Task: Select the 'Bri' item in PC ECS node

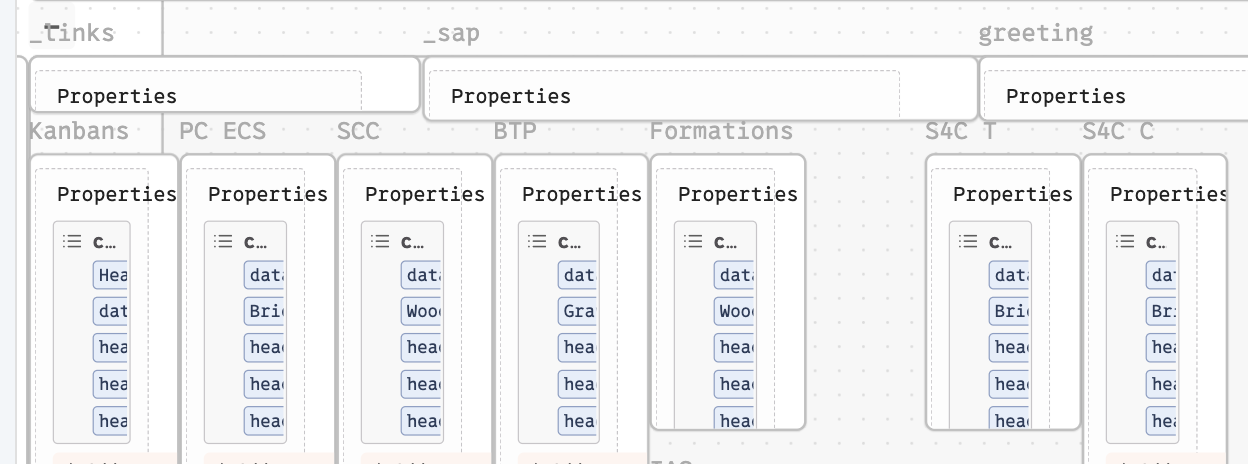Action: pyautogui.click(x=265, y=311)
